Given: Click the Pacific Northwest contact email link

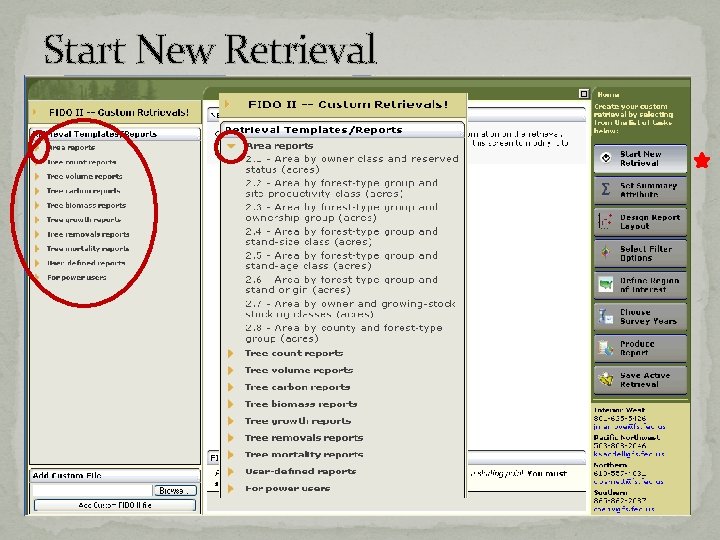Looking at the screenshot, I should point(629,454).
